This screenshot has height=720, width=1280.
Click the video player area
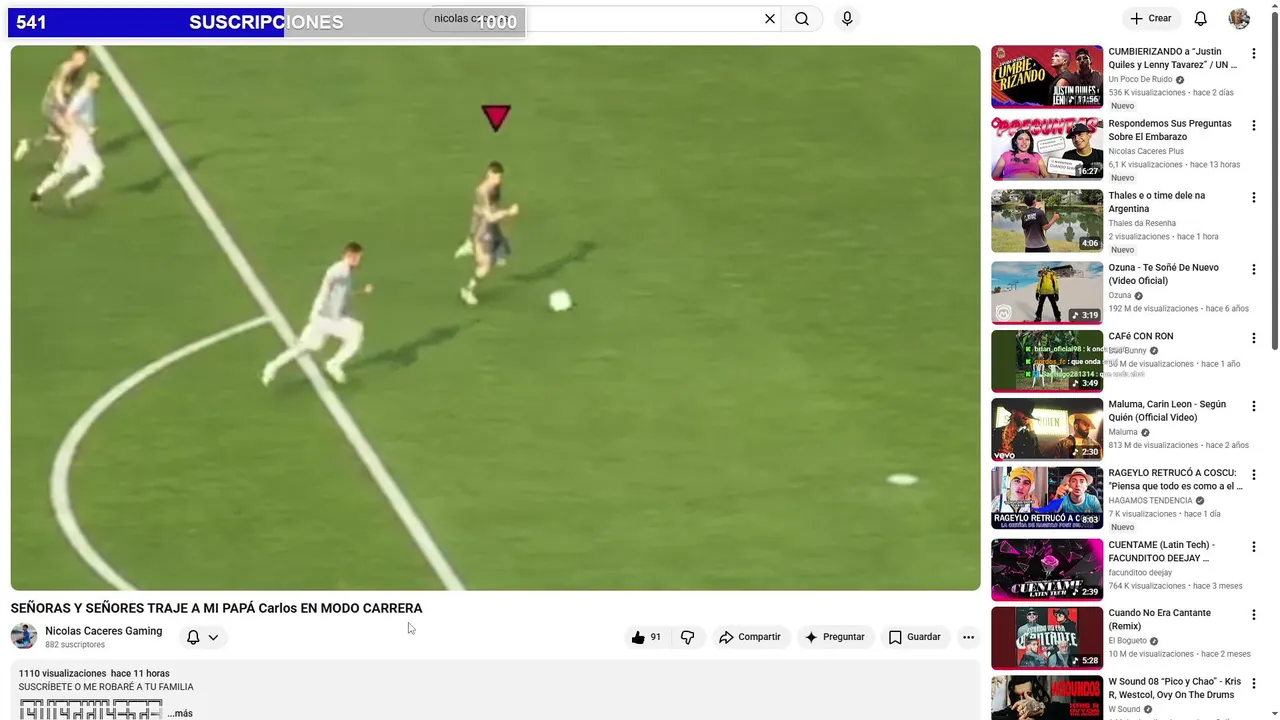coord(495,318)
